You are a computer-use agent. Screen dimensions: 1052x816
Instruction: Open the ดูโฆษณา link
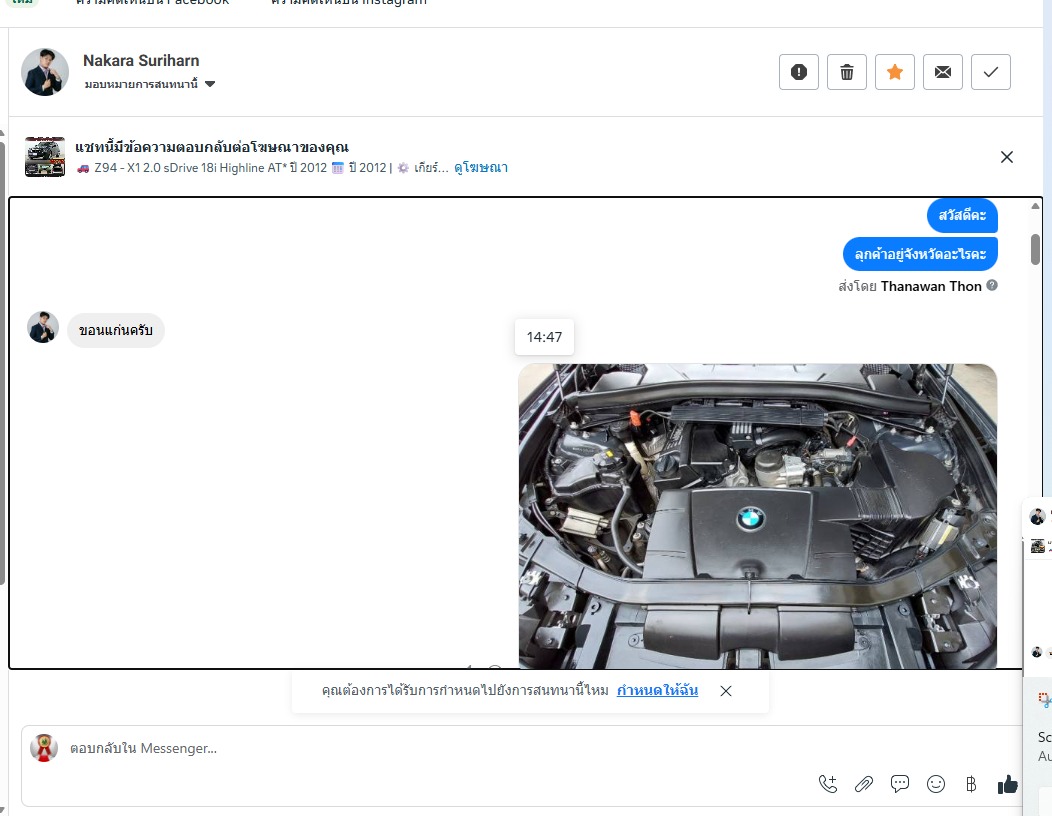tap(480, 168)
